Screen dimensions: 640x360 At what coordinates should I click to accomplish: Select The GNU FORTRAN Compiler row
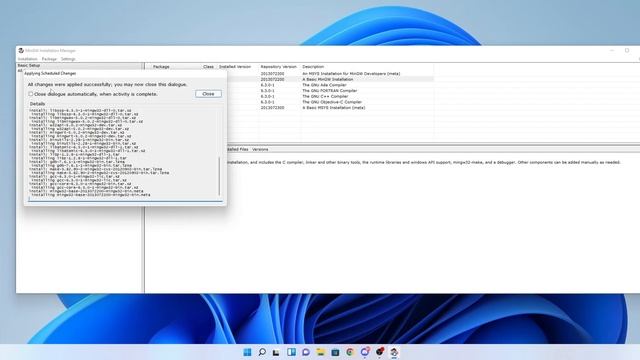click(330, 91)
